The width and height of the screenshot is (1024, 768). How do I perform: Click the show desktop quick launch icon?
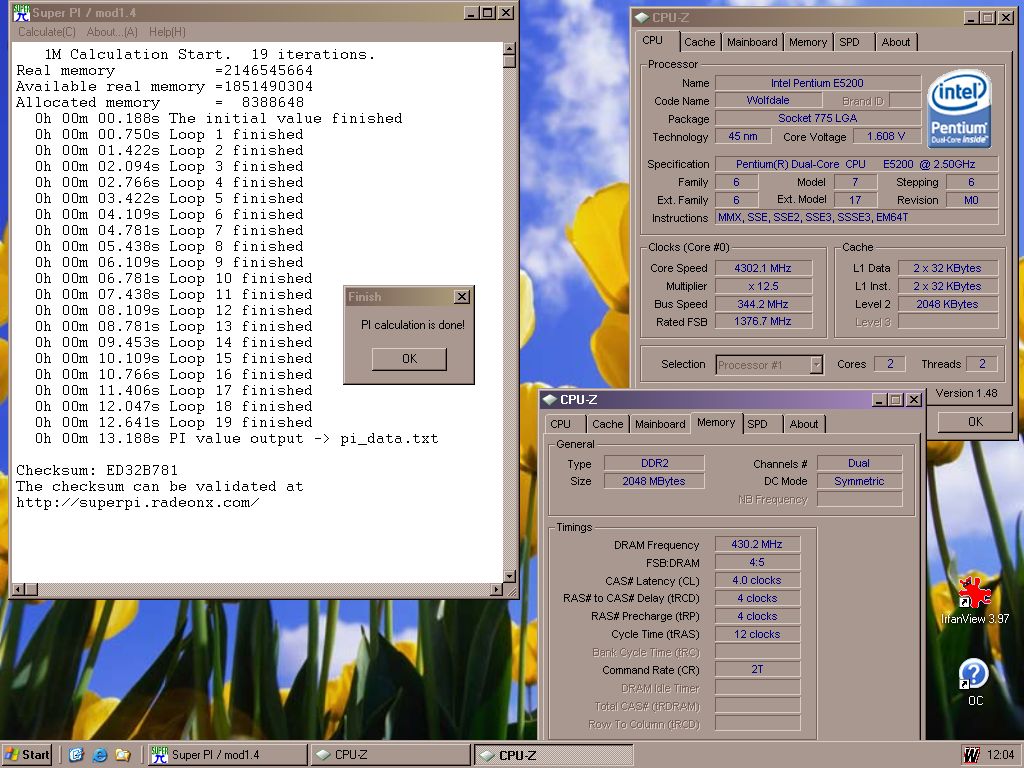point(76,755)
